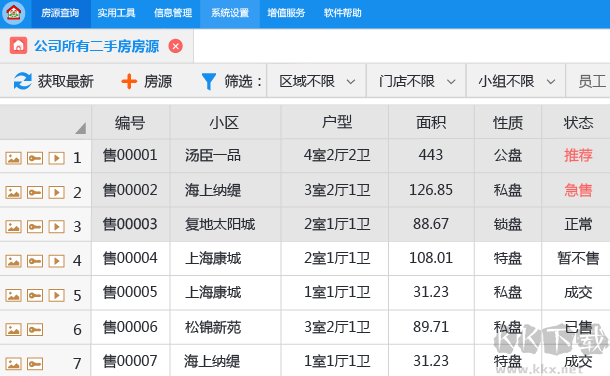The width and height of the screenshot is (610, 376).
Task: Open the 信息管理 menu
Action: pyautogui.click(x=173, y=13)
